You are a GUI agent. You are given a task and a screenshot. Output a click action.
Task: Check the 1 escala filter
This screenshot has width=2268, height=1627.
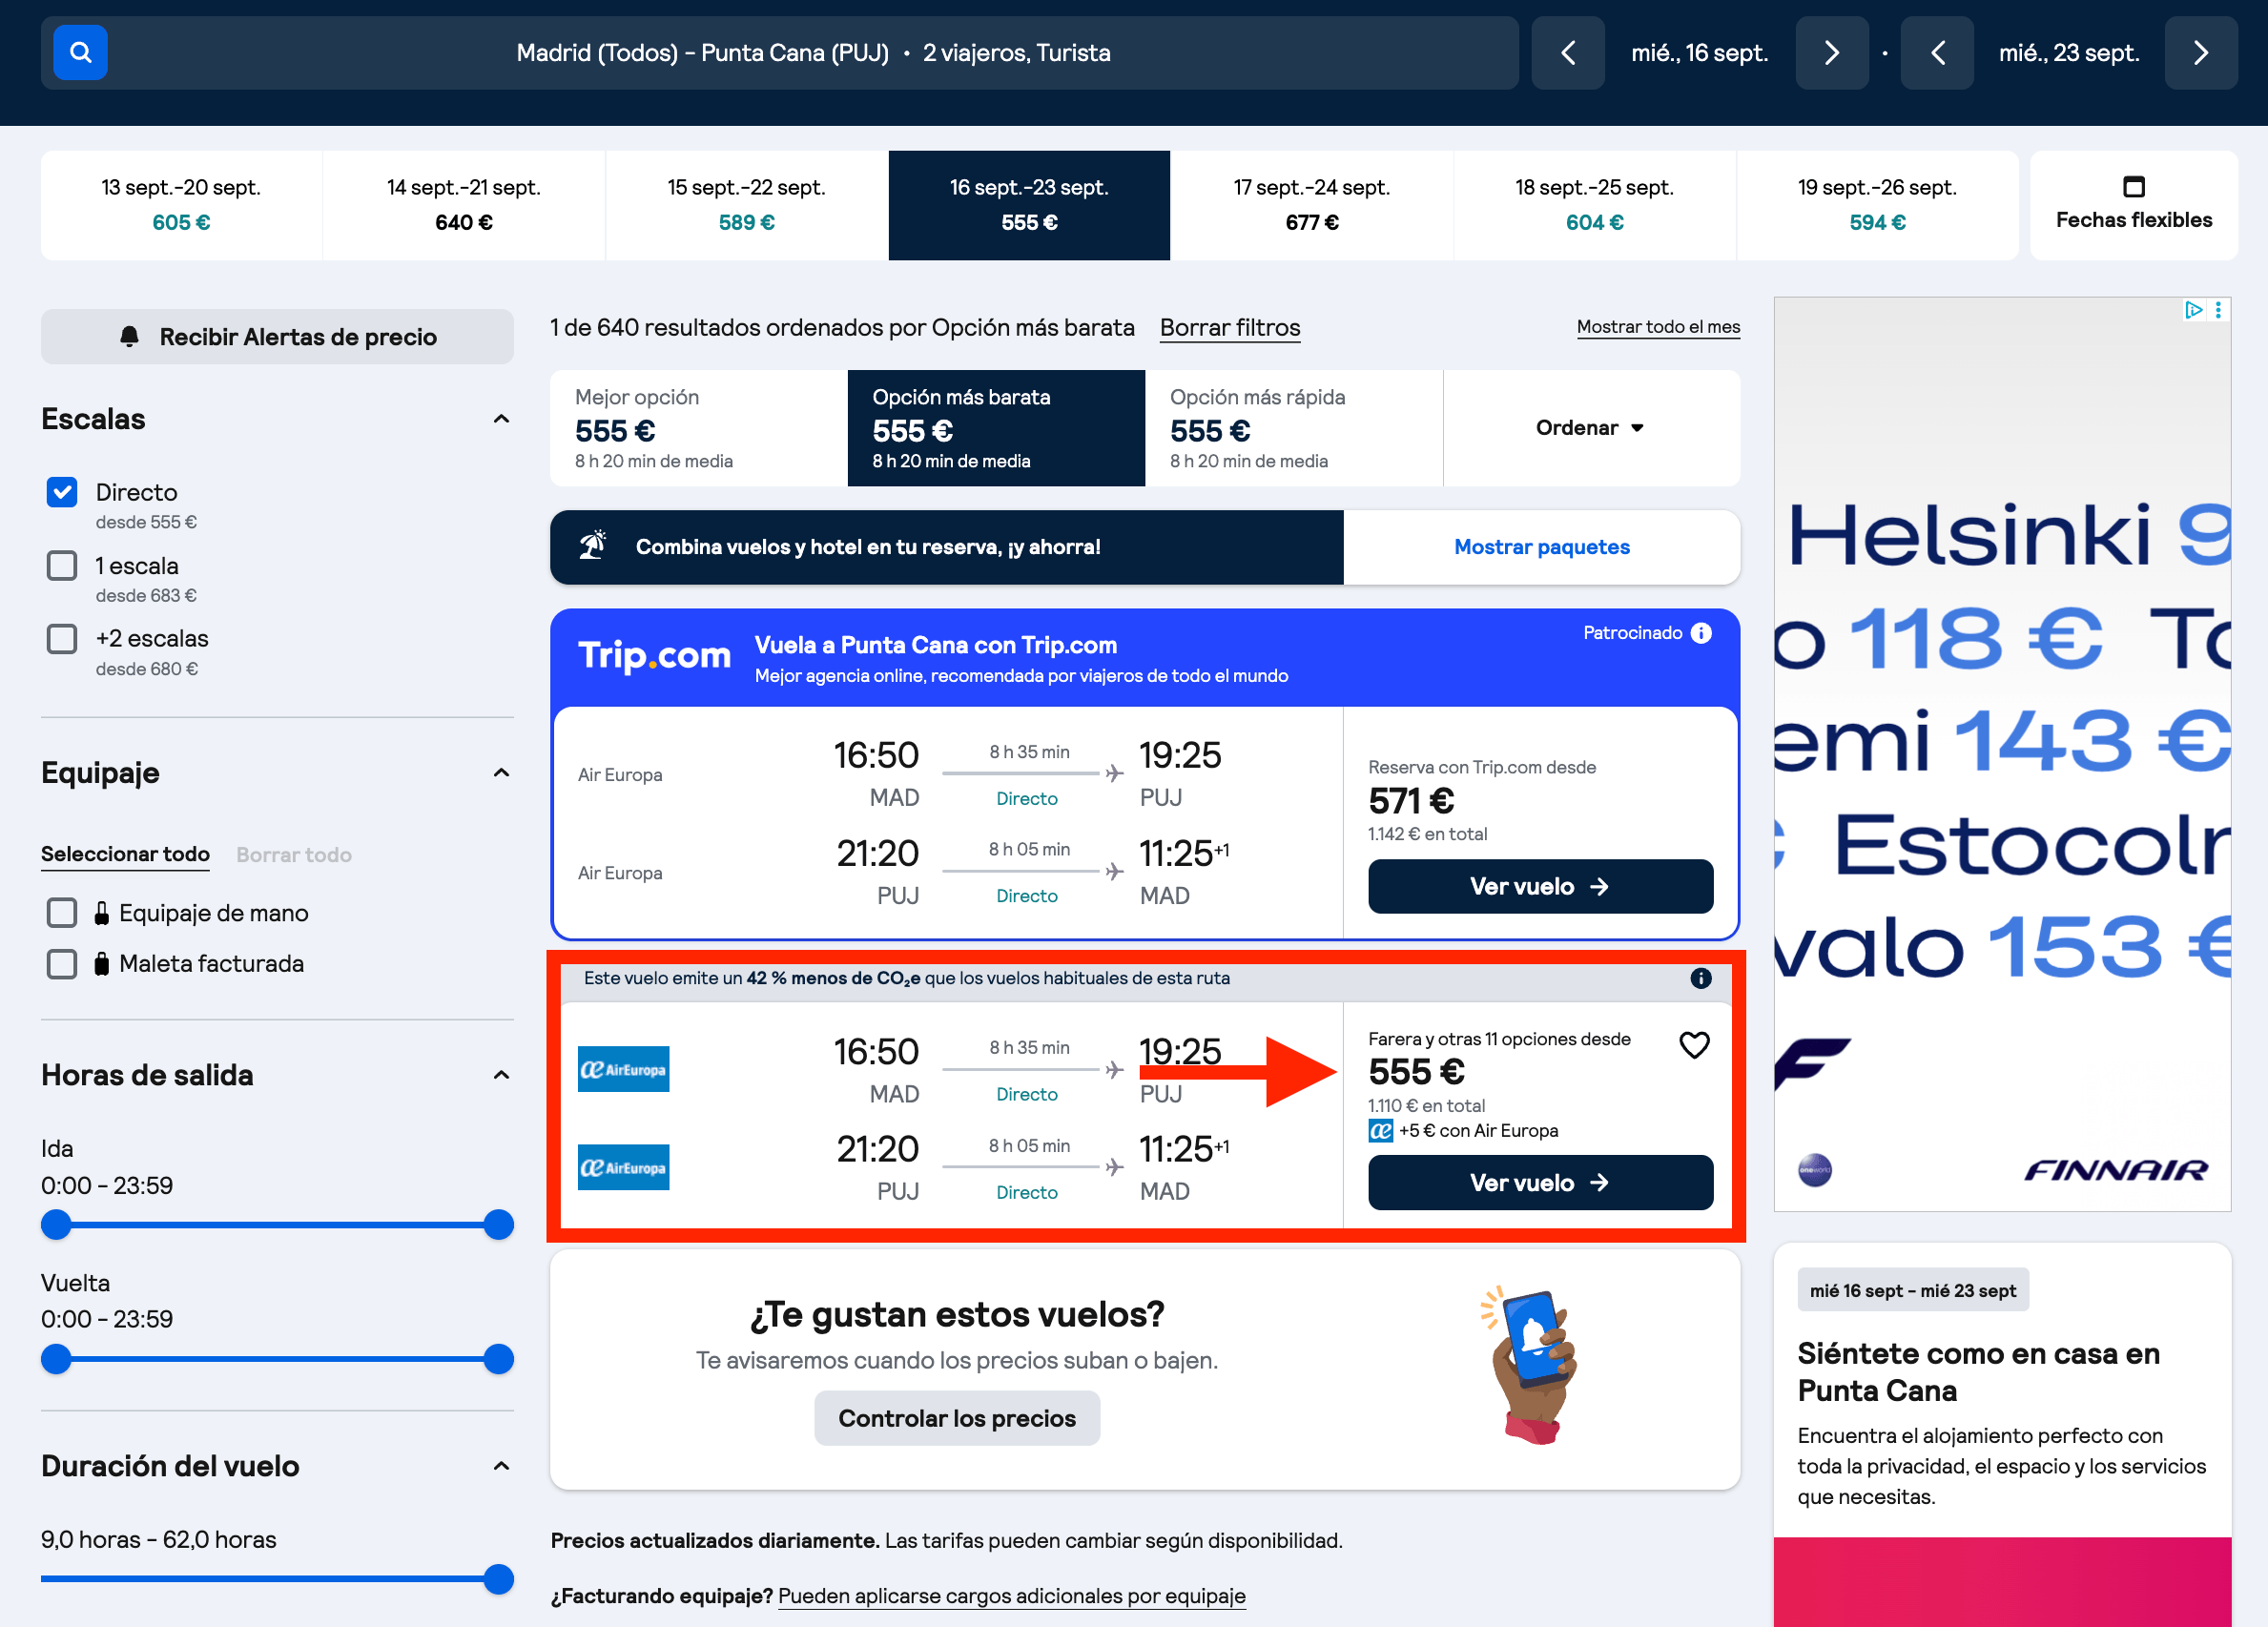(62, 565)
